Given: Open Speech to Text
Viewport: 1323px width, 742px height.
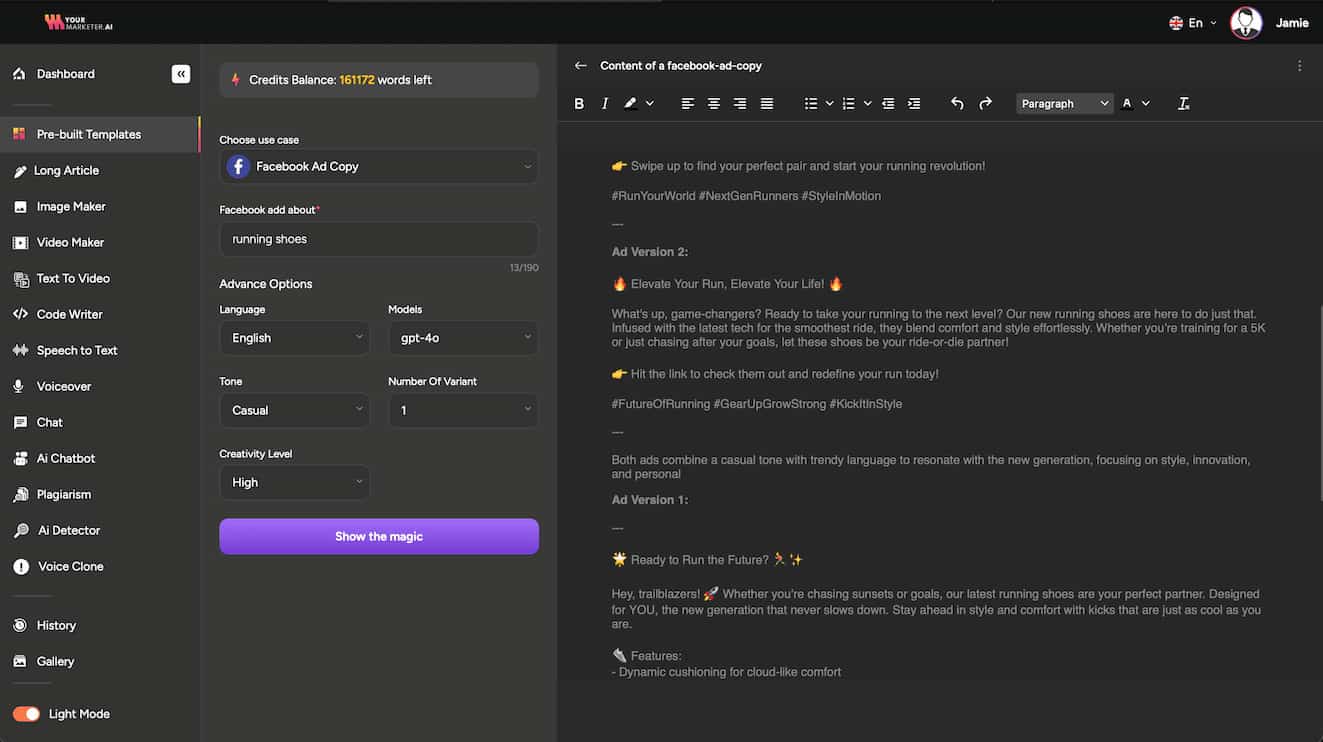Looking at the screenshot, I should point(77,350).
